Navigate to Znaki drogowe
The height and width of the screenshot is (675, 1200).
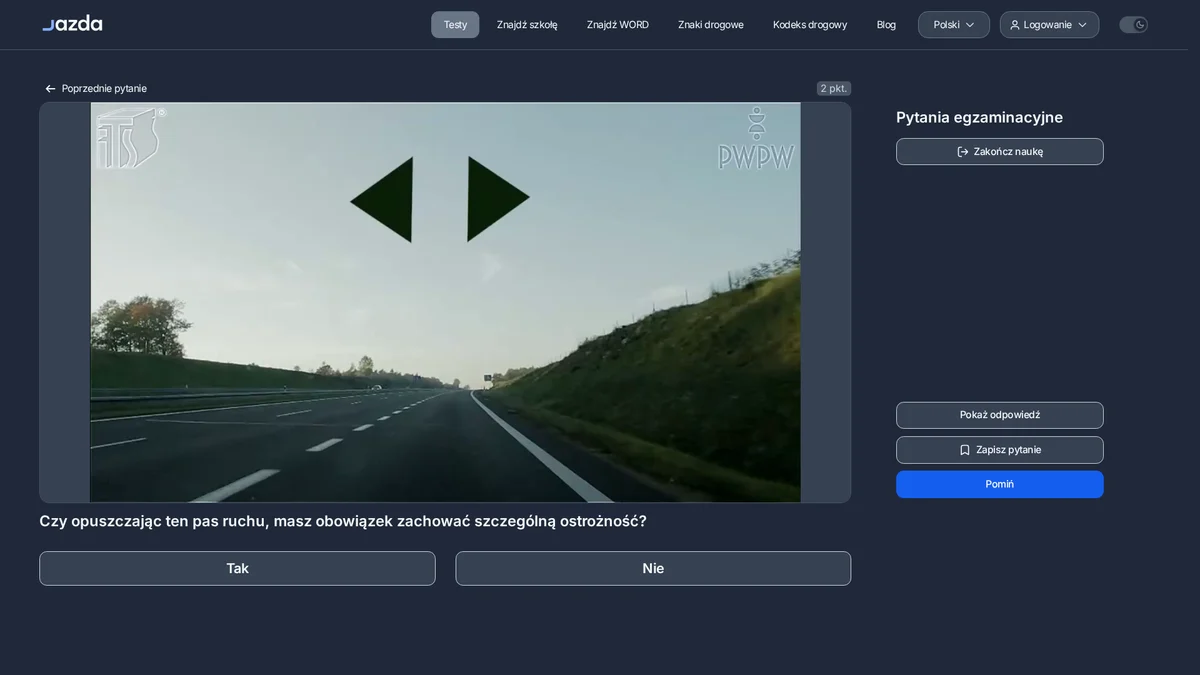(x=711, y=25)
